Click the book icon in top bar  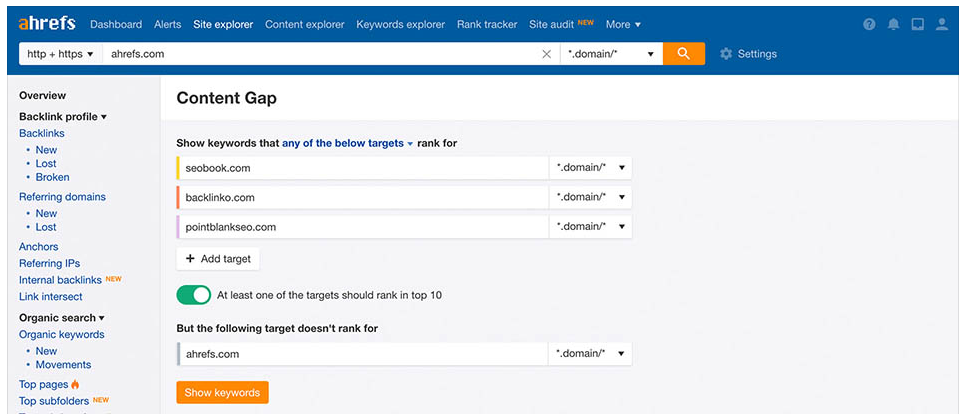917,25
